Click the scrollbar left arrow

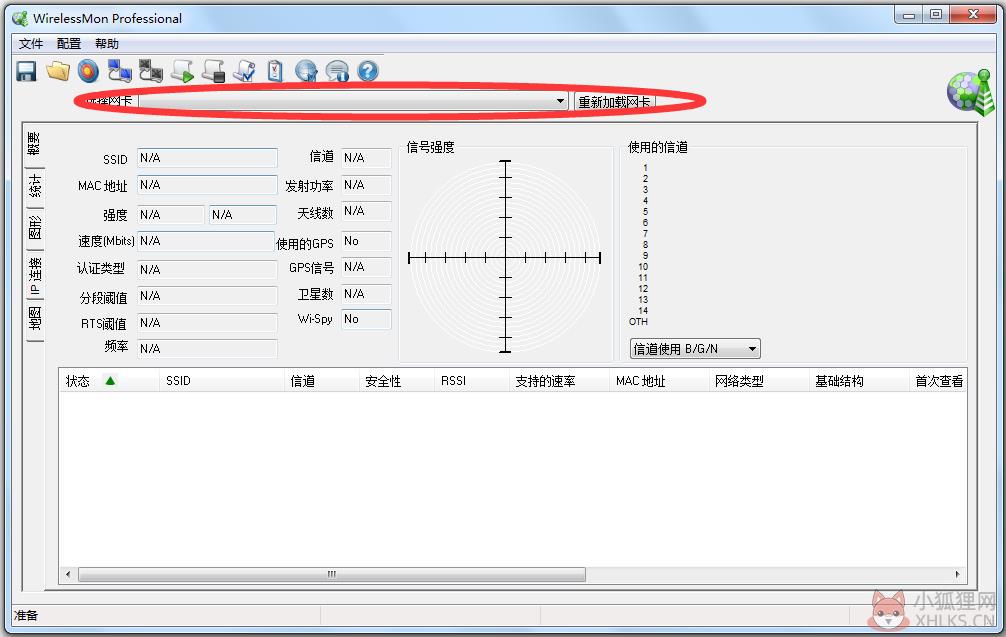[x=68, y=574]
